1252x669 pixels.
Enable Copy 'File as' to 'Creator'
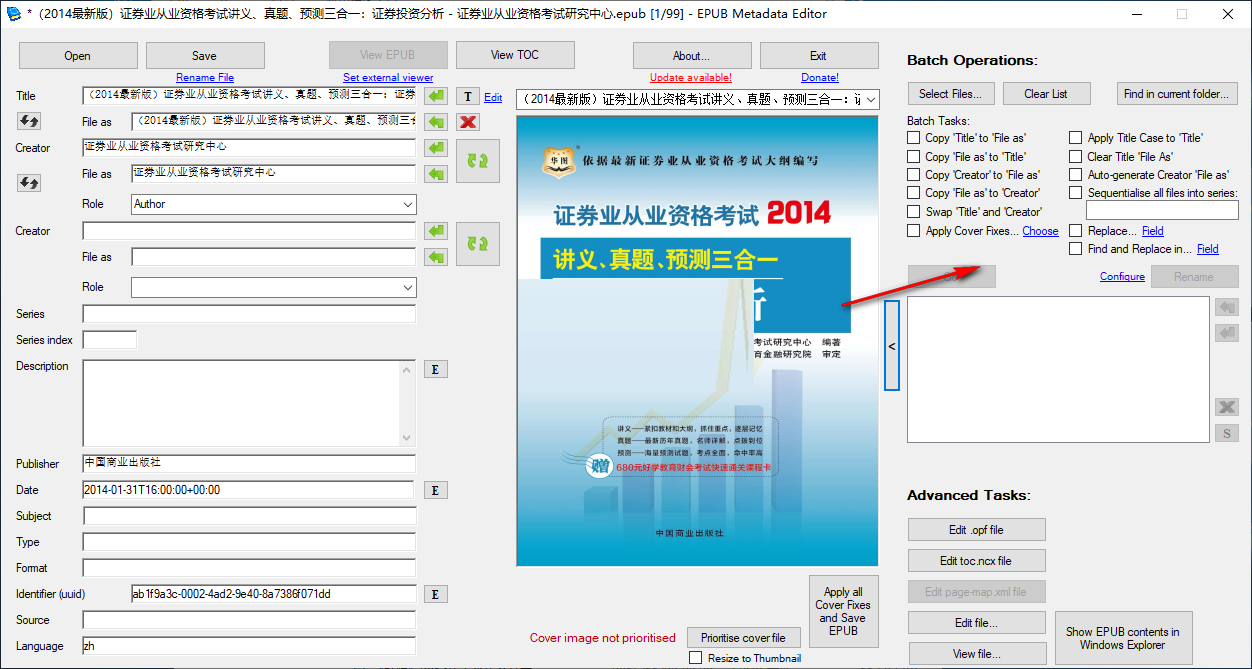[914, 193]
